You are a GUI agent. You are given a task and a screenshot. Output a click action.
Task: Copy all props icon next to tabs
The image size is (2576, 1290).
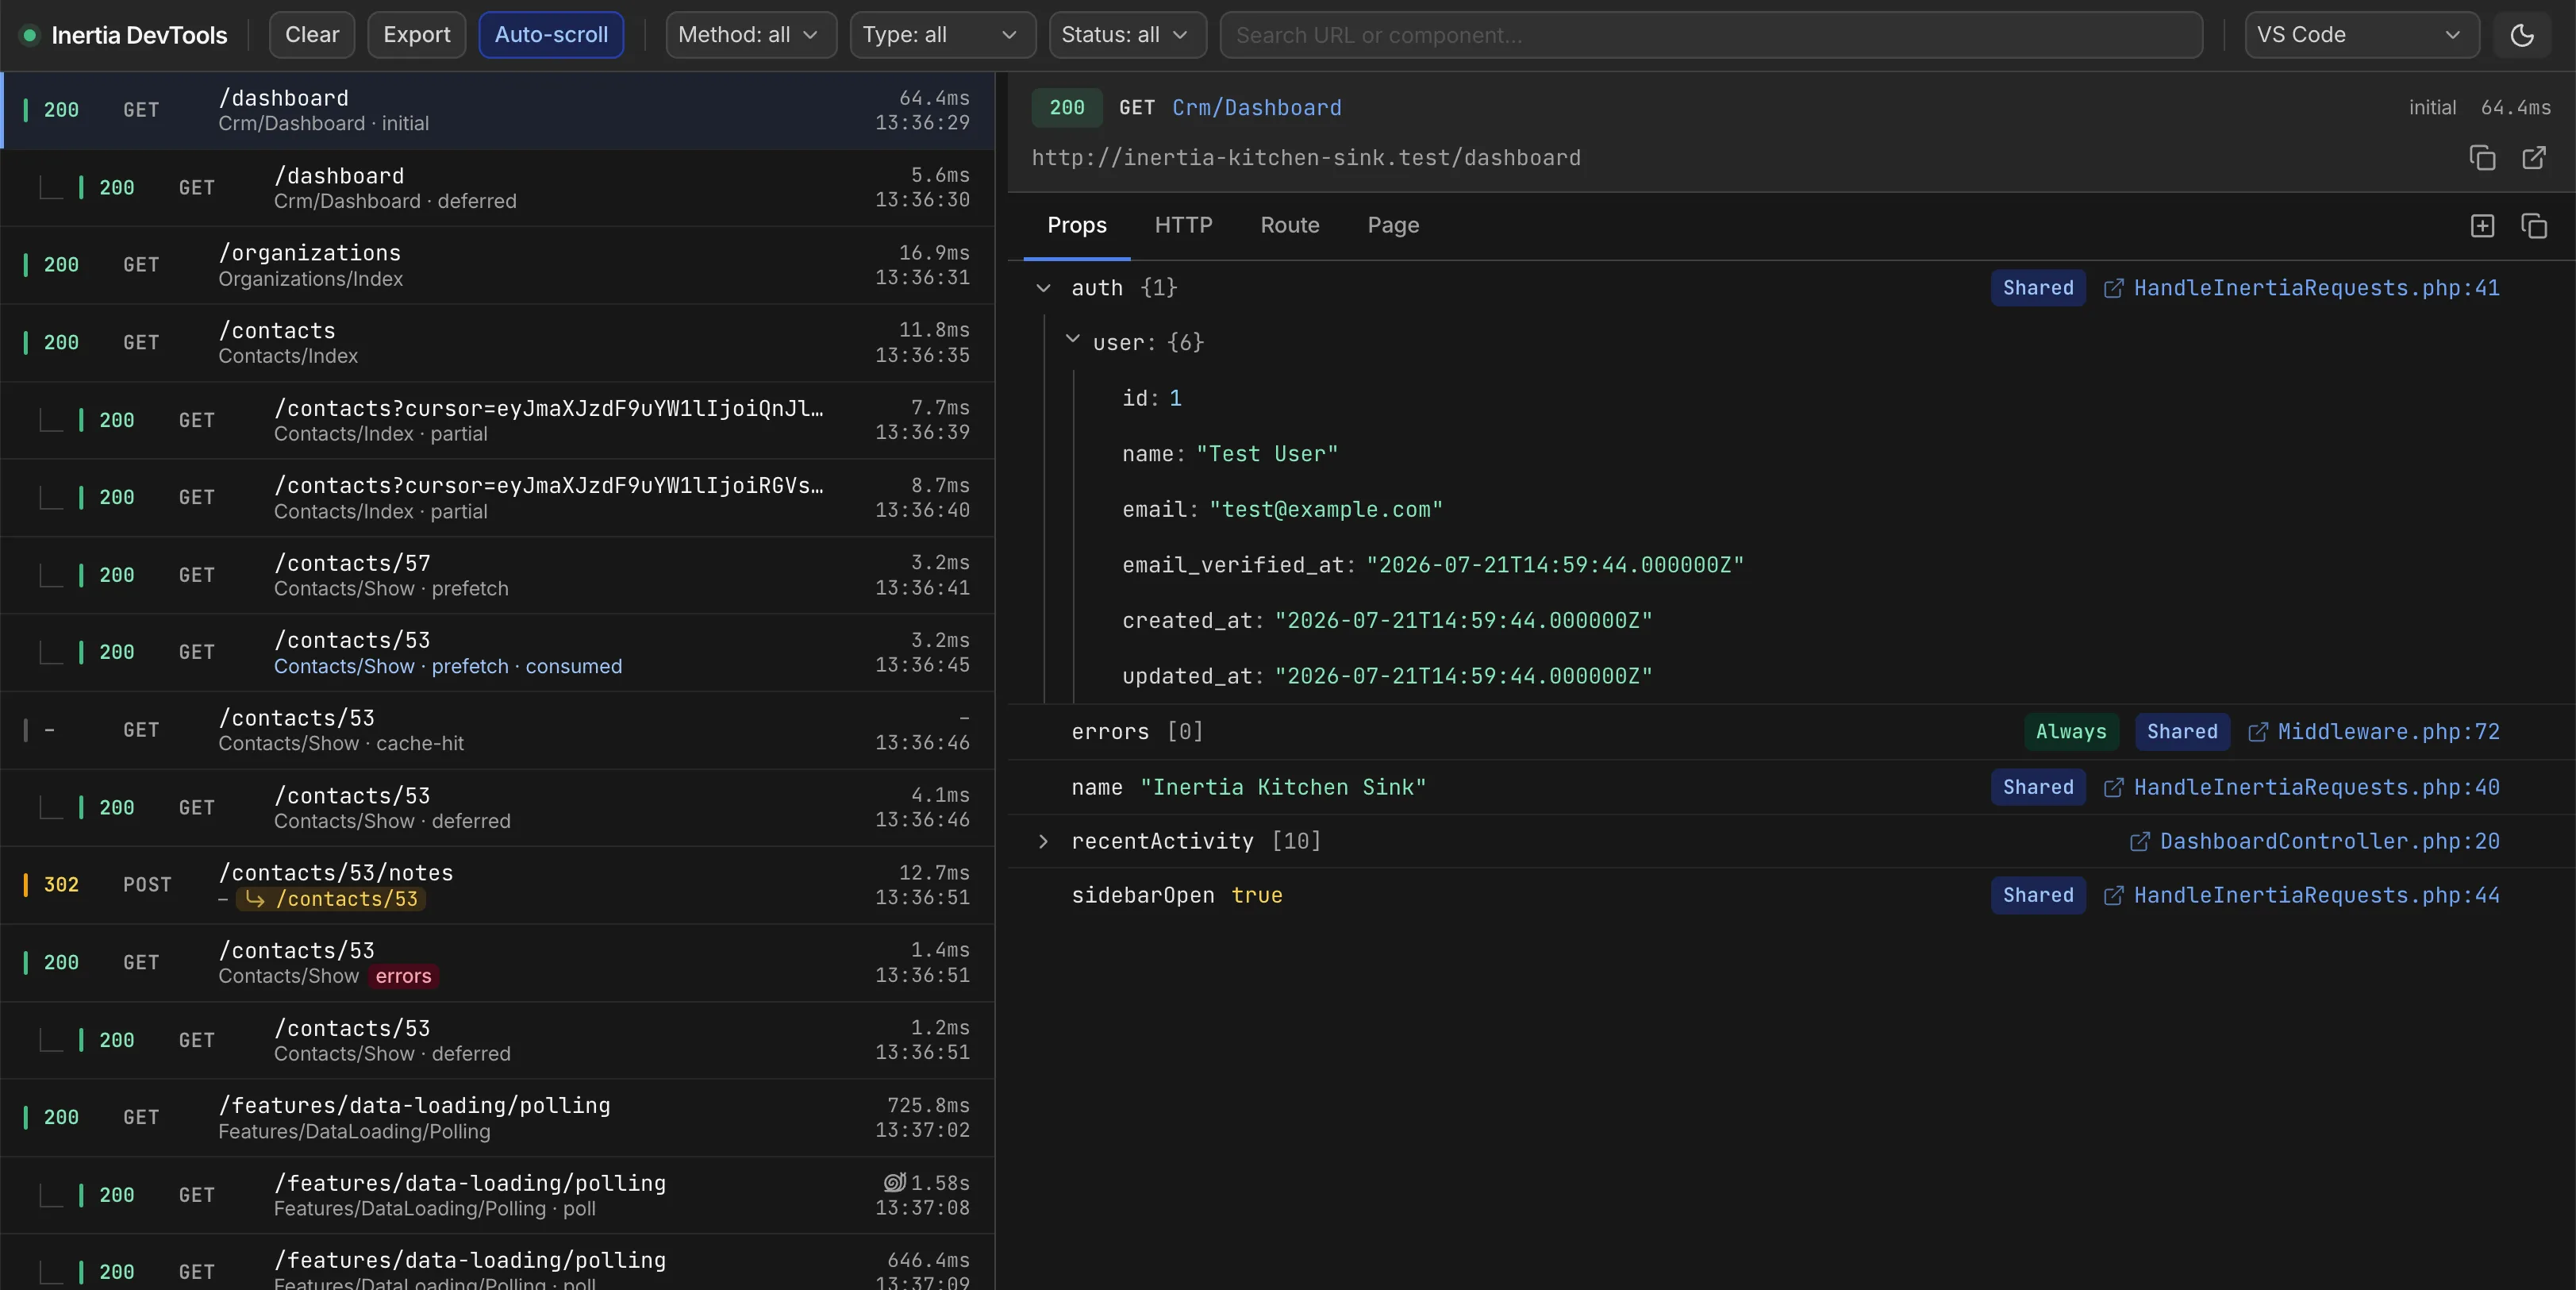[2534, 226]
